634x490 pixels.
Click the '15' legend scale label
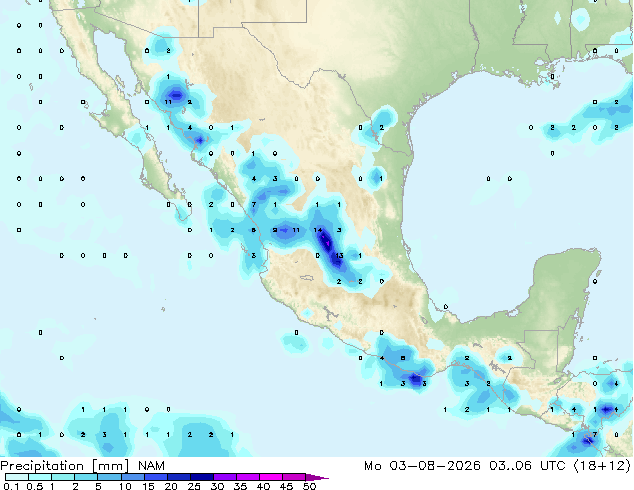148,486
